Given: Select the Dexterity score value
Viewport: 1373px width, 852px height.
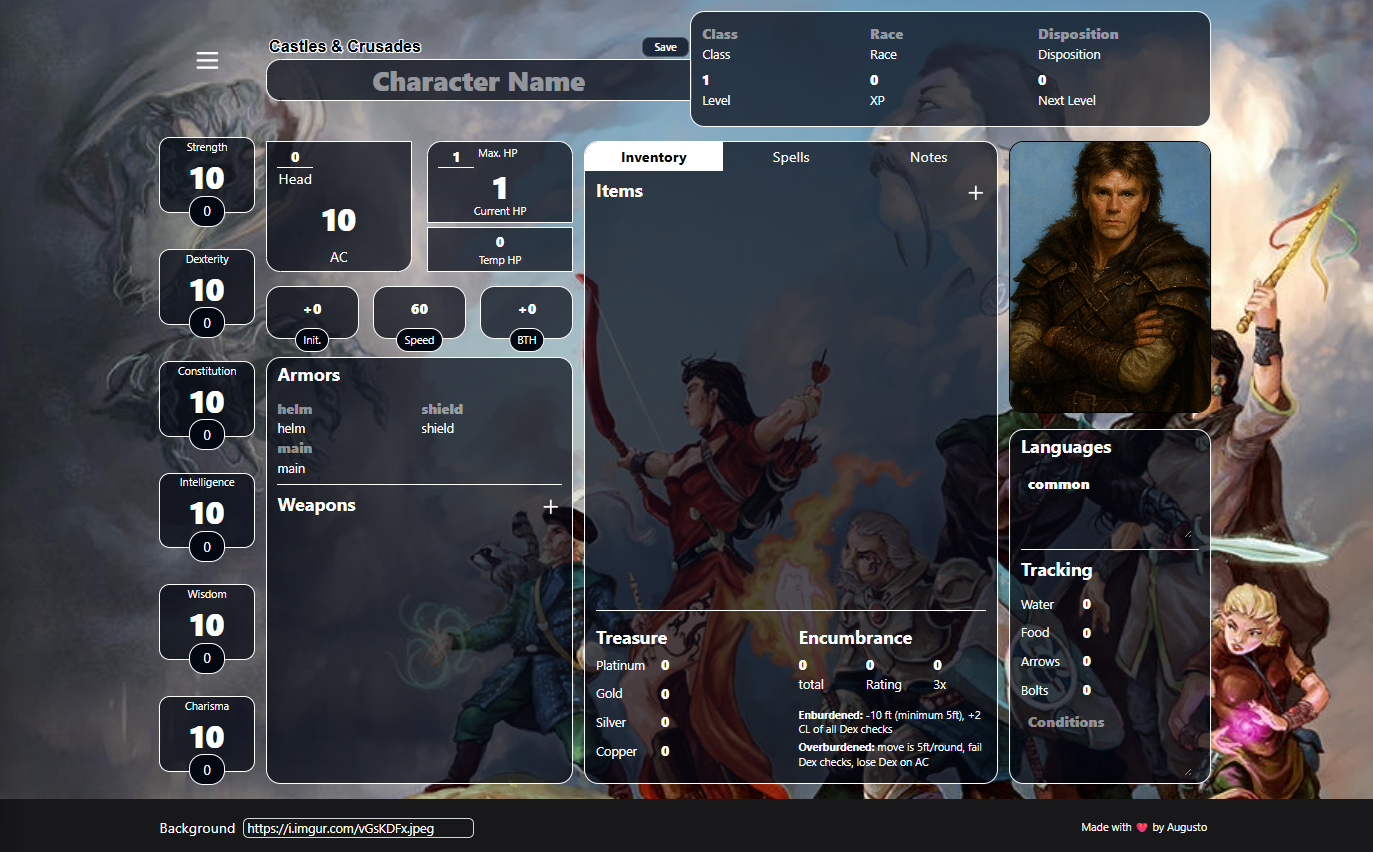Looking at the screenshot, I should point(207,290).
